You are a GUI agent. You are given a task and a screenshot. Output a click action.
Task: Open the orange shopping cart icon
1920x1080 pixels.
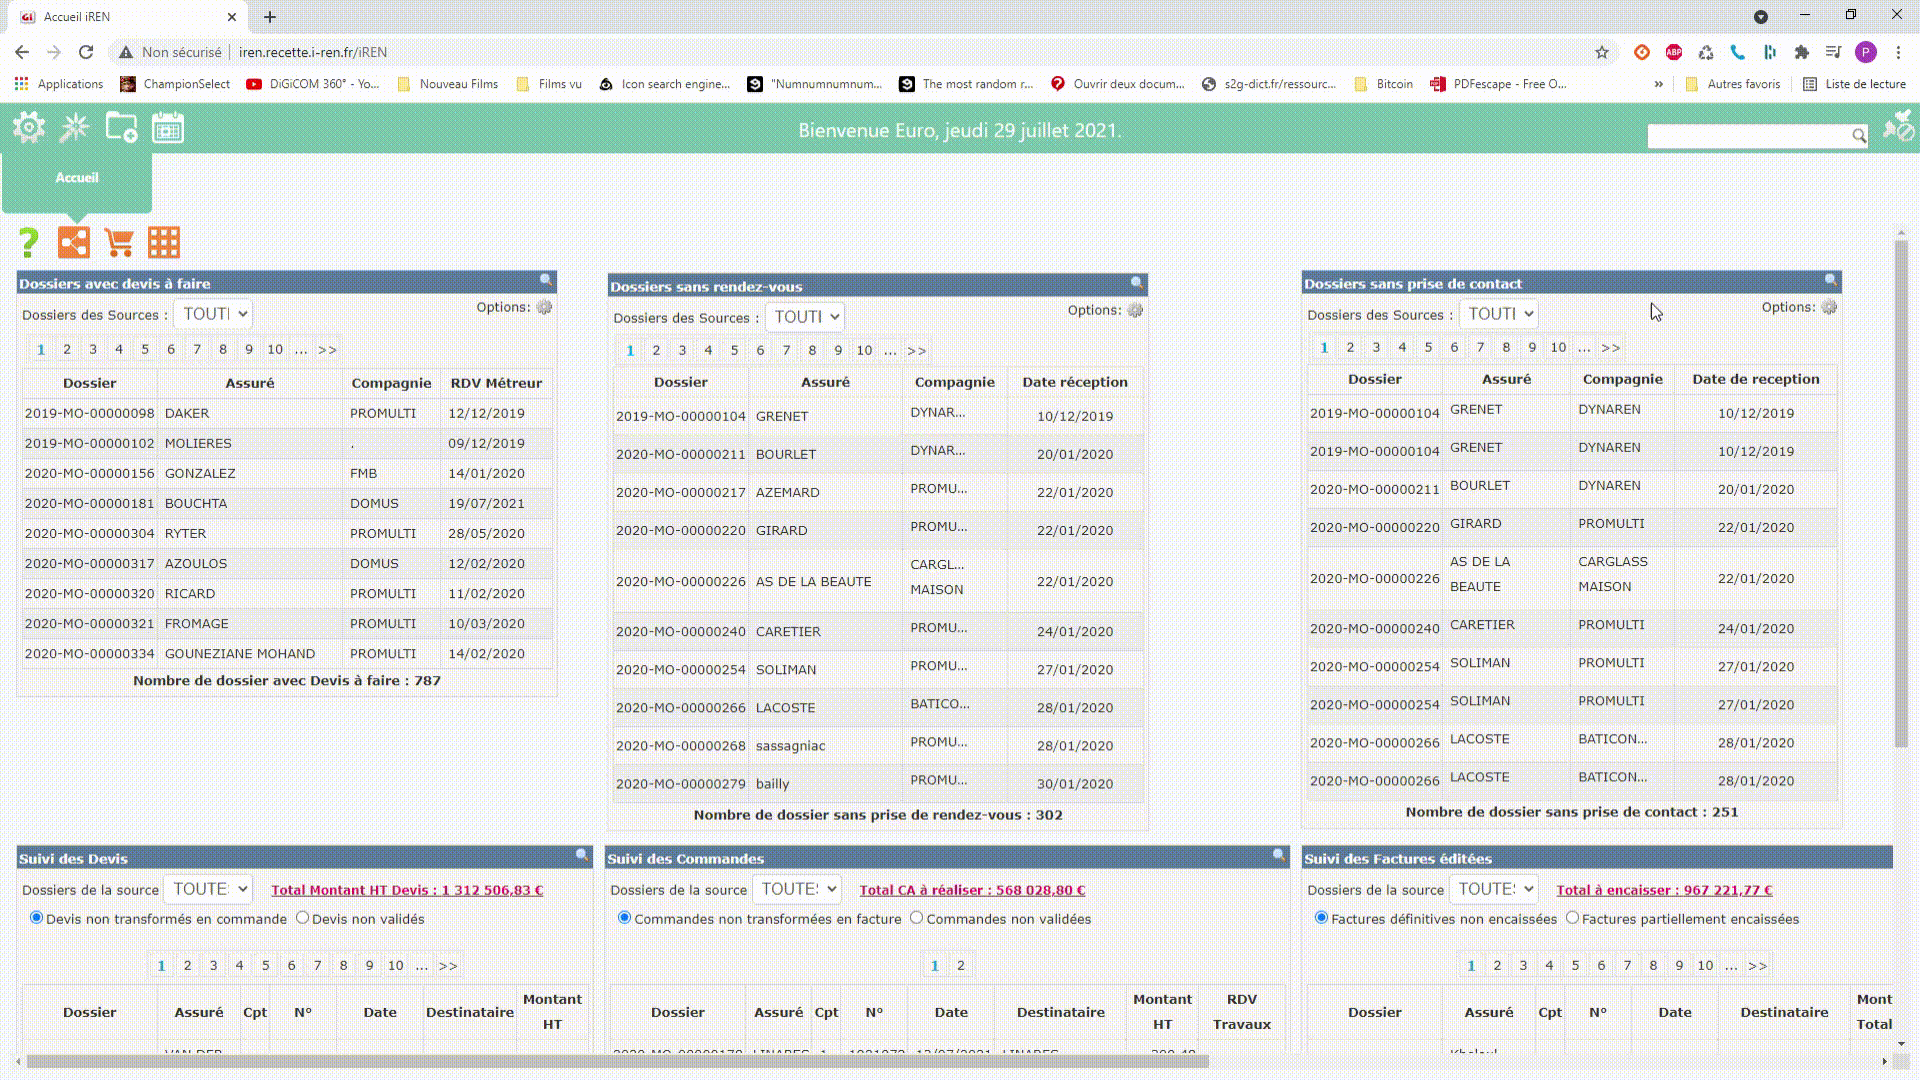119,242
